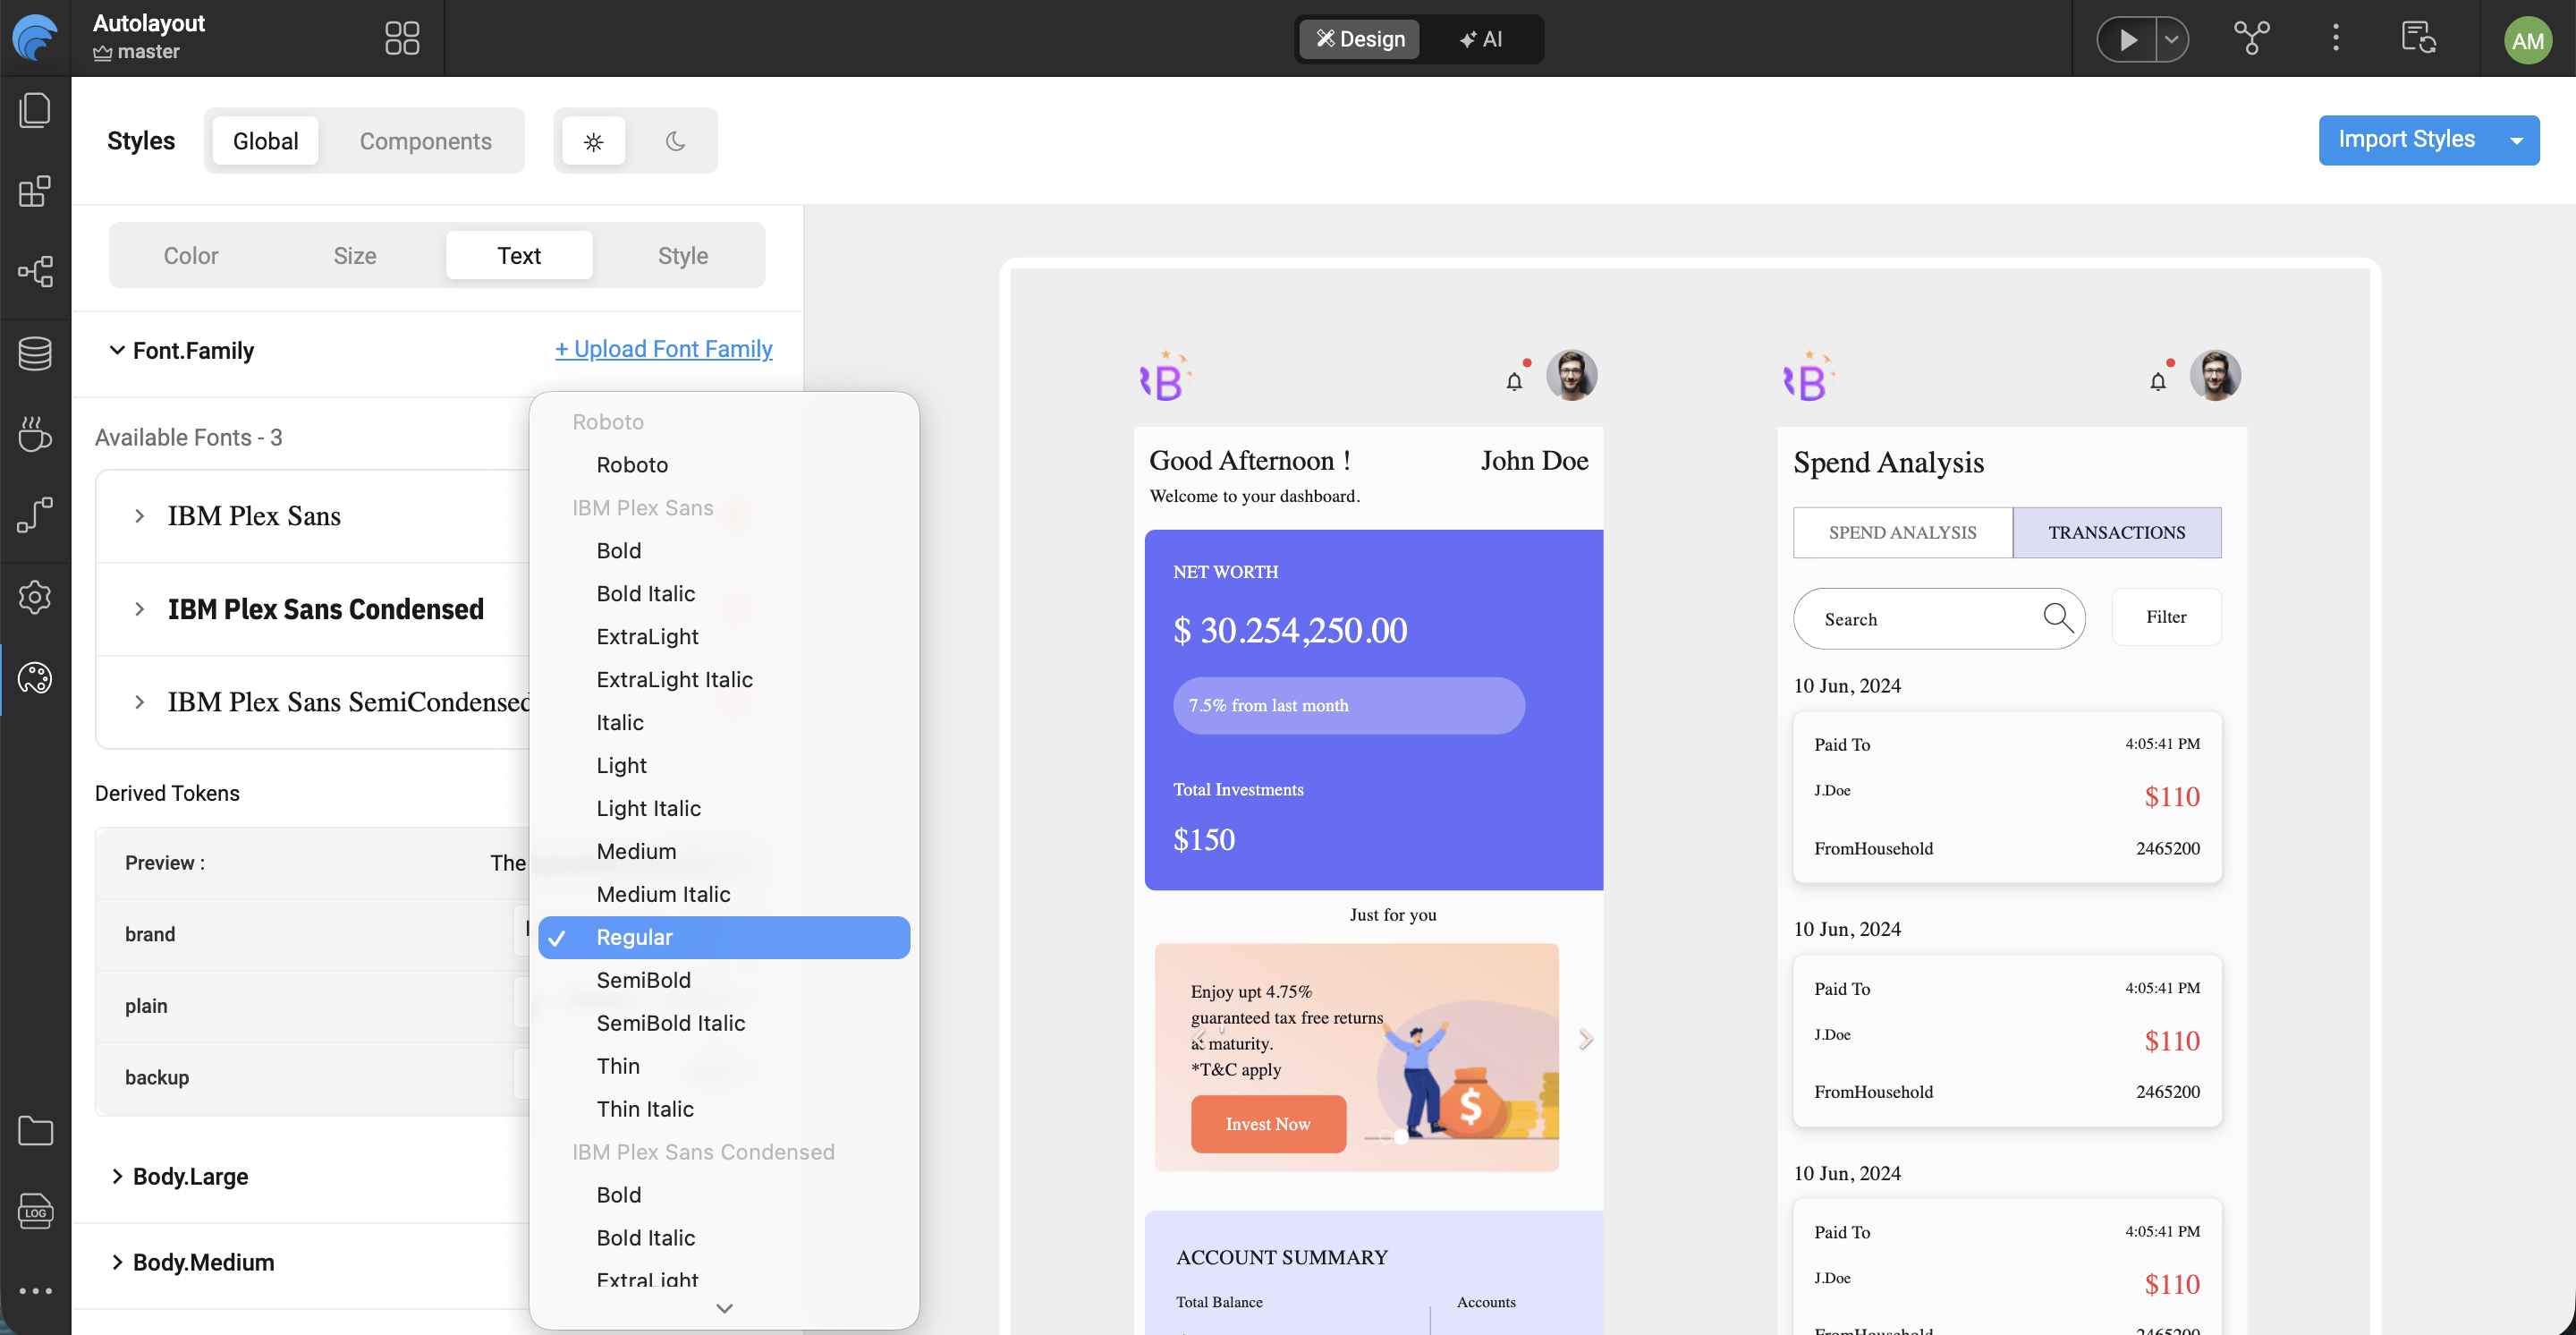
Task: Open the run options dropdown arrow
Action: (2171, 39)
